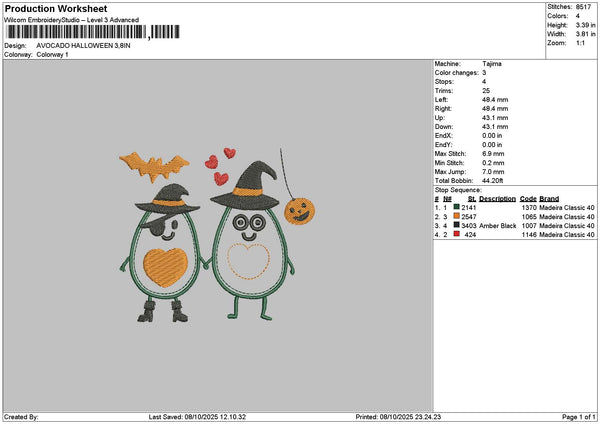Click the 'Wilcom EmbroideryStudio – Level 3 Advanced' text
This screenshot has height=424, width=600.
[x=72, y=20]
